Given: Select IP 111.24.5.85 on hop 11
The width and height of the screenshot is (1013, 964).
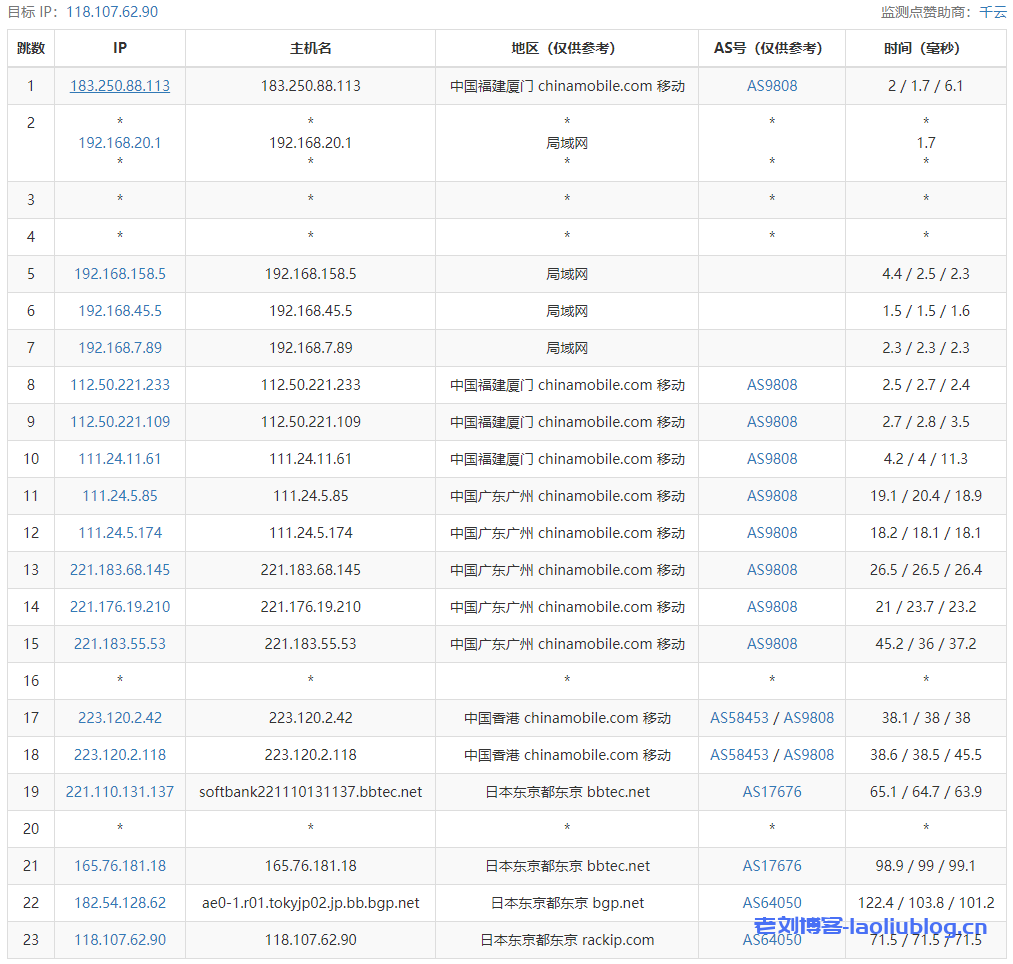Looking at the screenshot, I should tap(119, 495).
